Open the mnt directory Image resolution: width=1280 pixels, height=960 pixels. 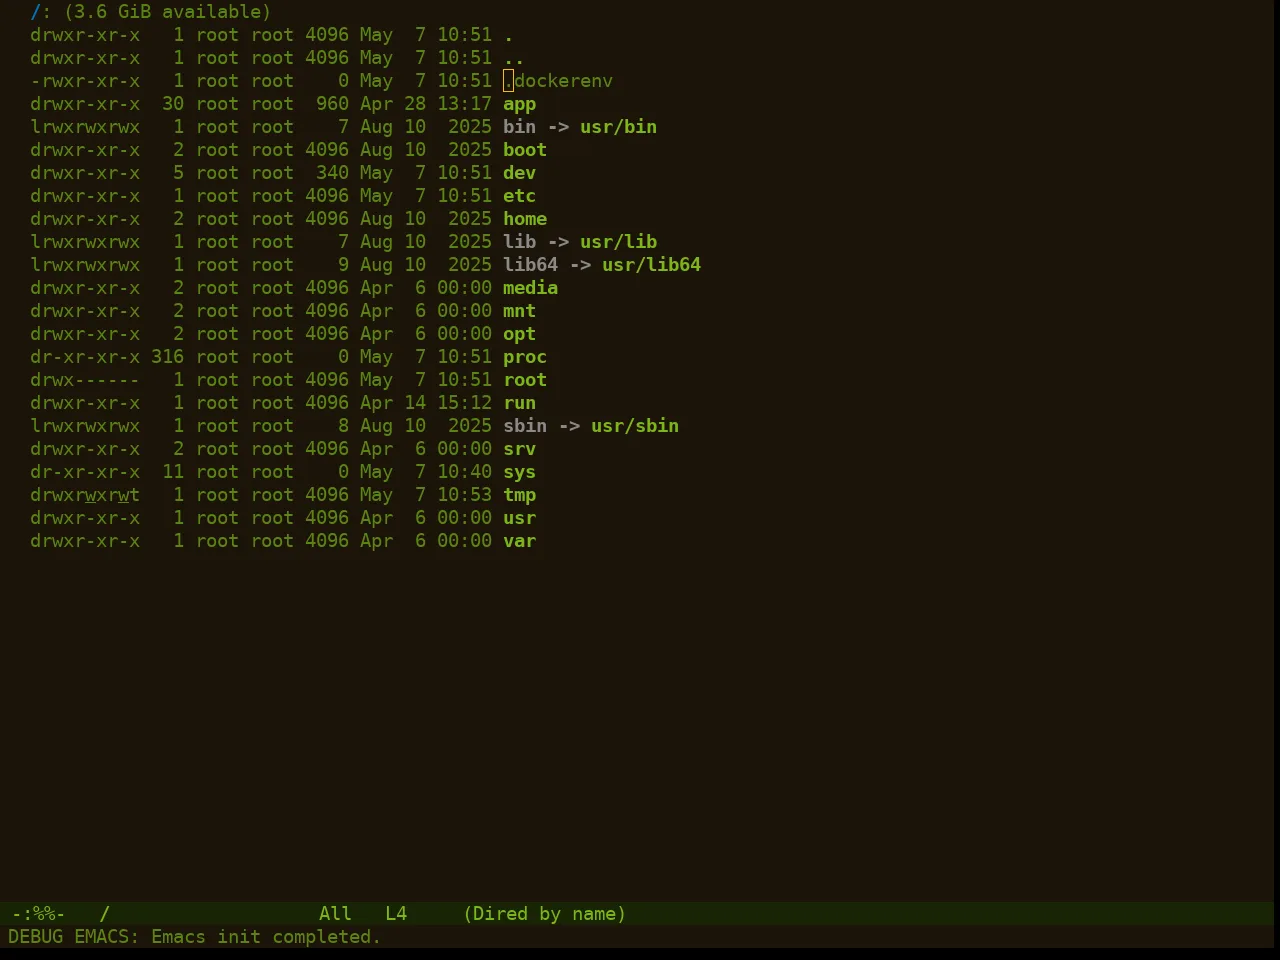[x=519, y=311]
